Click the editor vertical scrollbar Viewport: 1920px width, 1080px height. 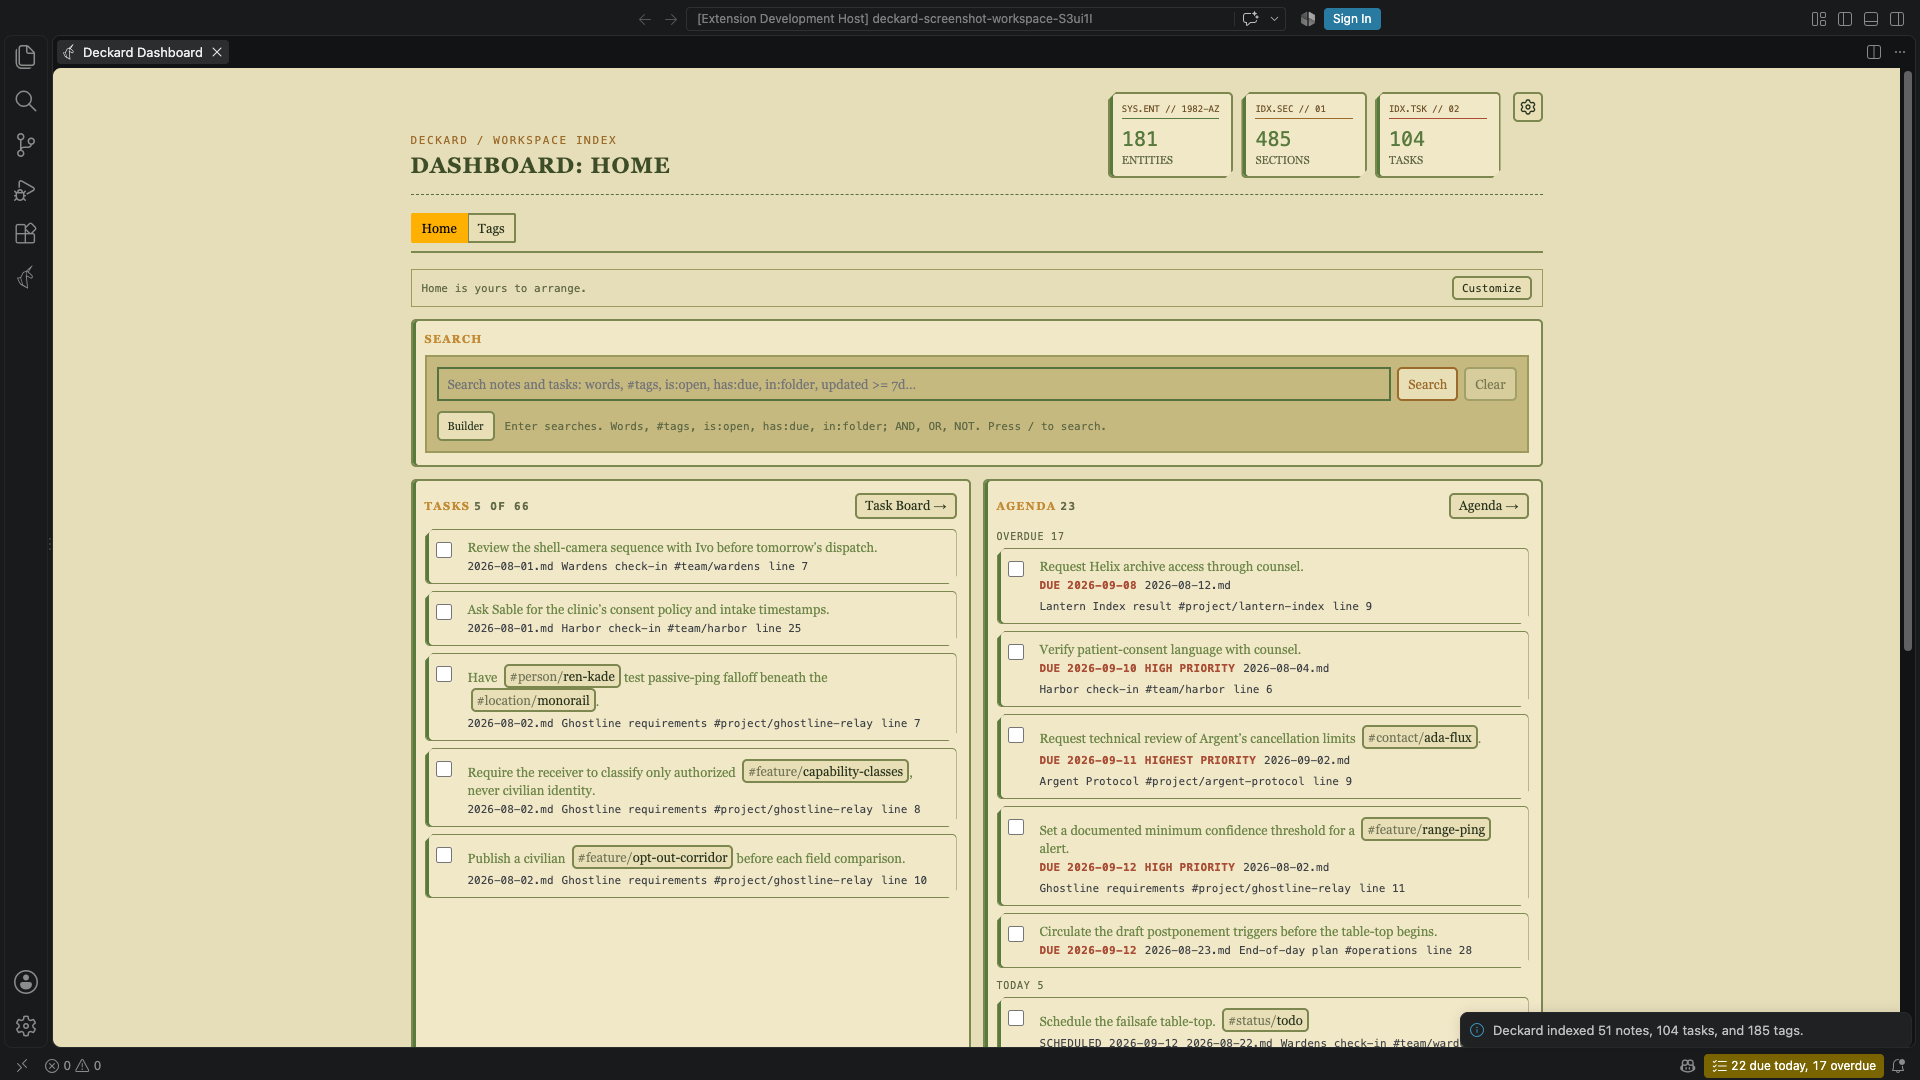[x=1907, y=360]
